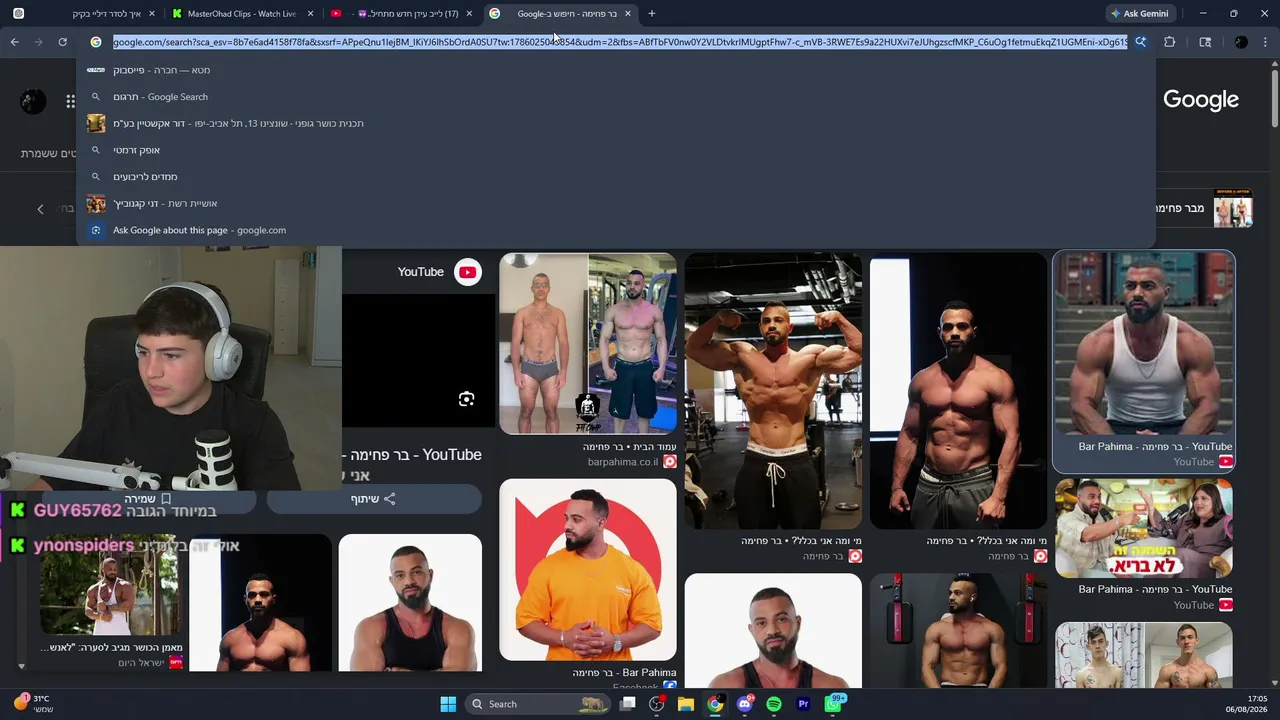Open the weather widget showing 31°C
This screenshot has height=720, width=1280.
click(x=33, y=704)
